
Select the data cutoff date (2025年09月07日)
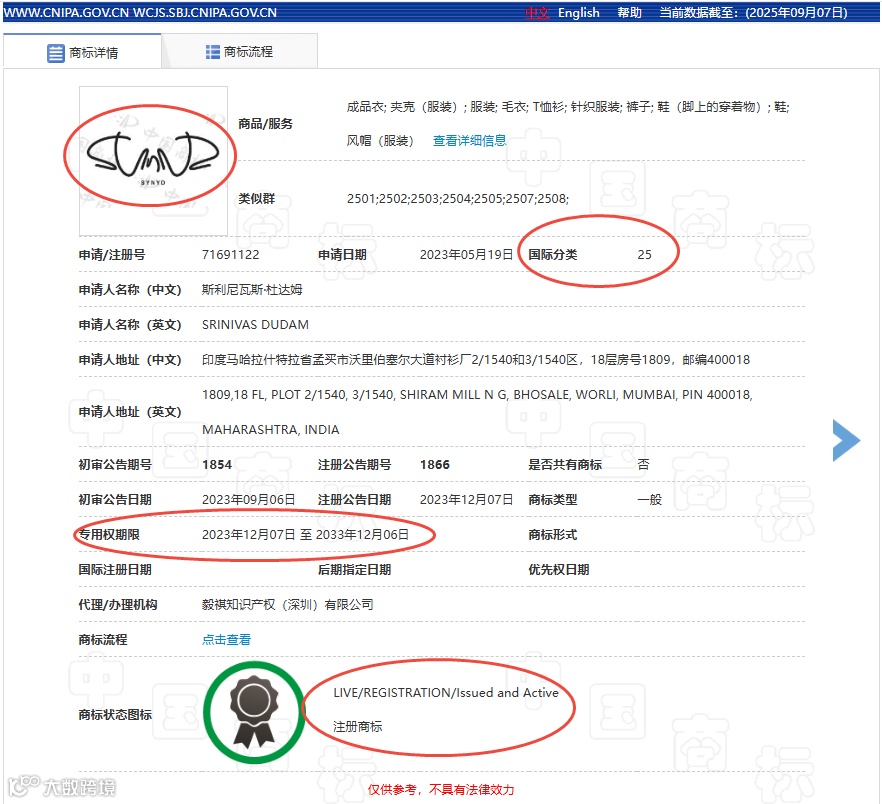coord(796,12)
